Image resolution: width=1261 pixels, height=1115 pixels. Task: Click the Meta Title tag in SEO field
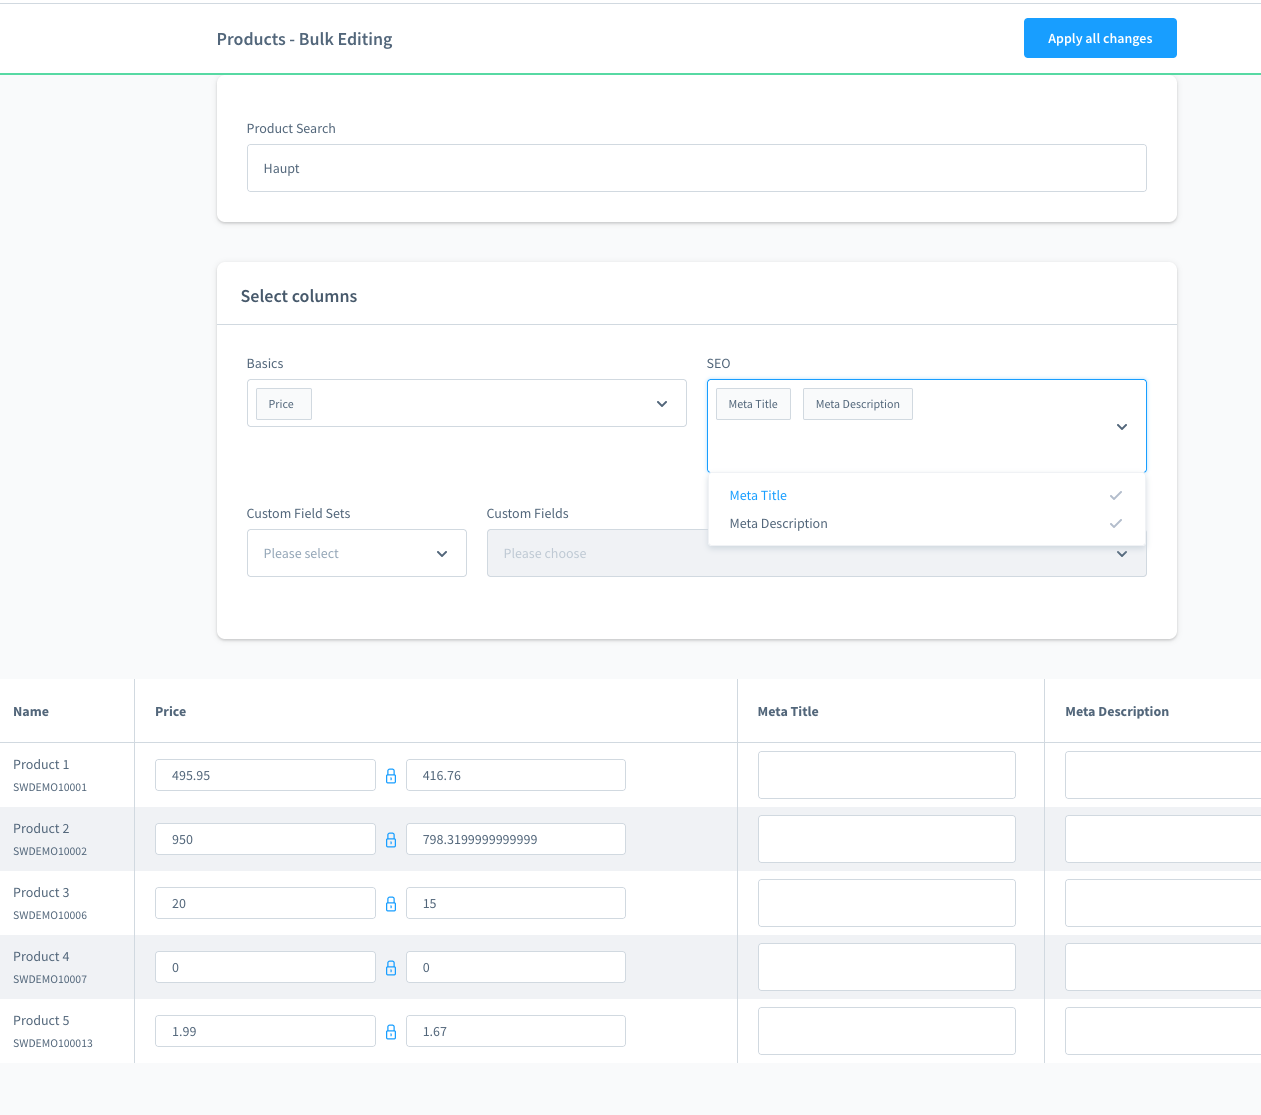[753, 405]
